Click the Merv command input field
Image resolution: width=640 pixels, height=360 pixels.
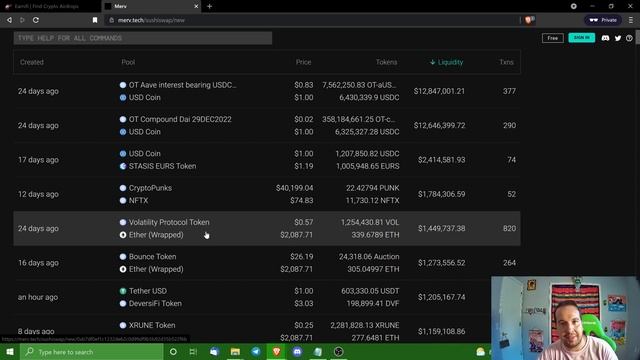click(143, 38)
